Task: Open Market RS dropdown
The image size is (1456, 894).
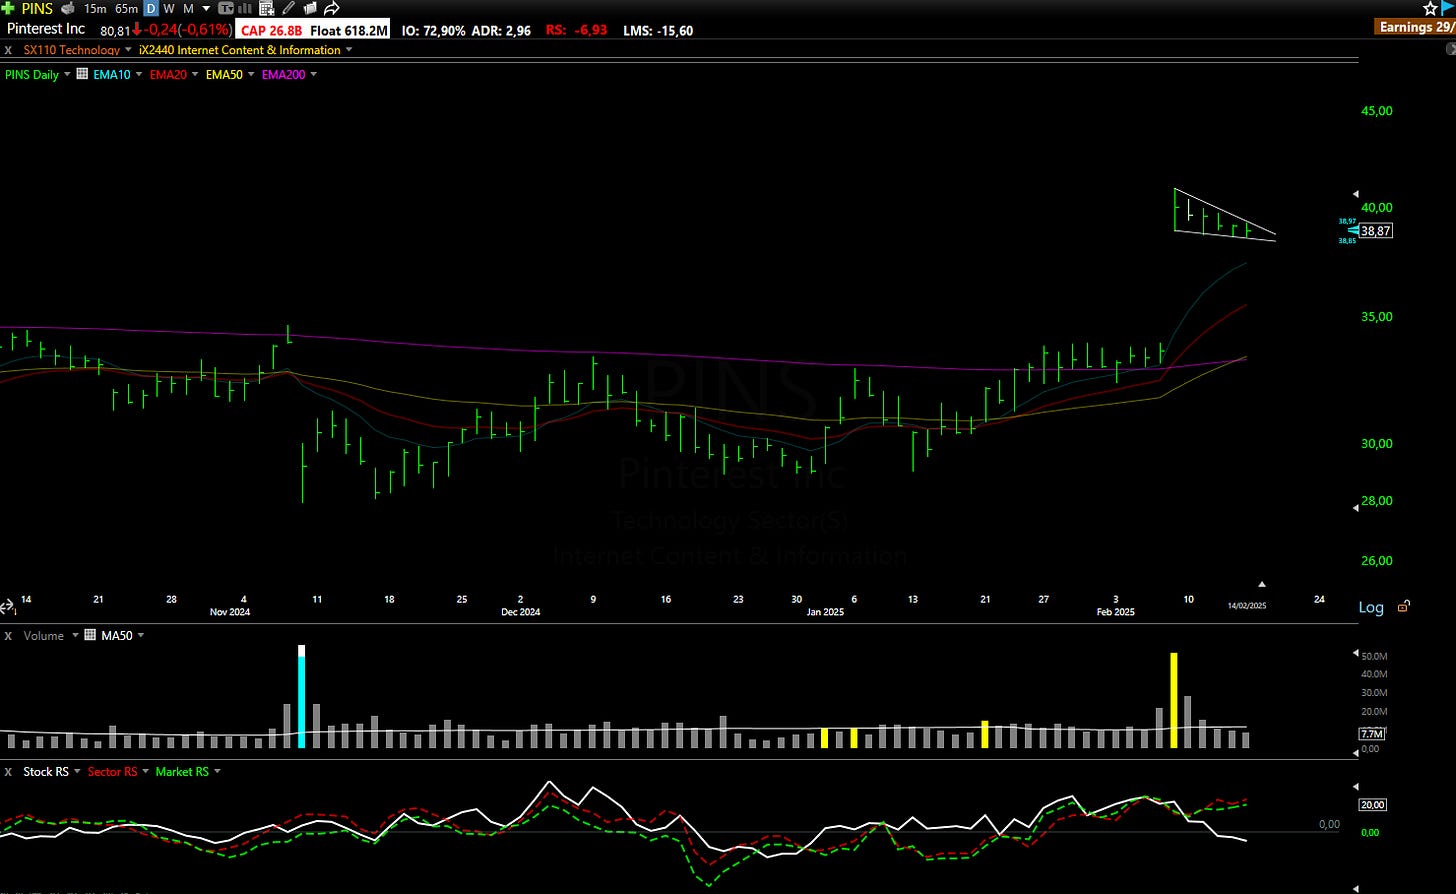Action: click(x=217, y=772)
